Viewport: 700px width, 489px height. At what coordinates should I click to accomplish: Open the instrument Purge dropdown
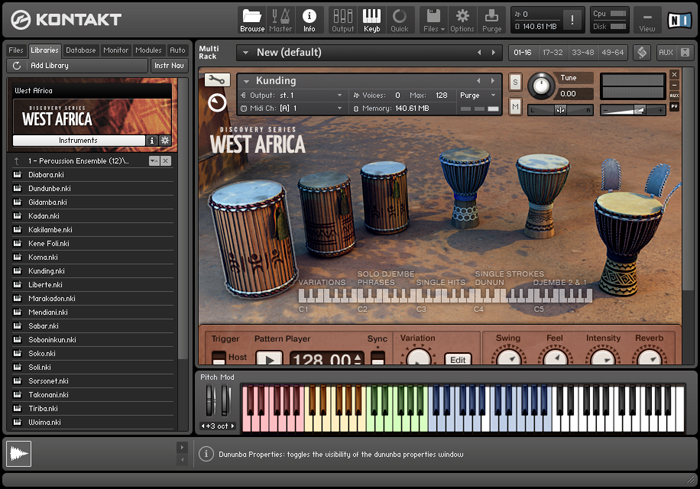(x=477, y=95)
